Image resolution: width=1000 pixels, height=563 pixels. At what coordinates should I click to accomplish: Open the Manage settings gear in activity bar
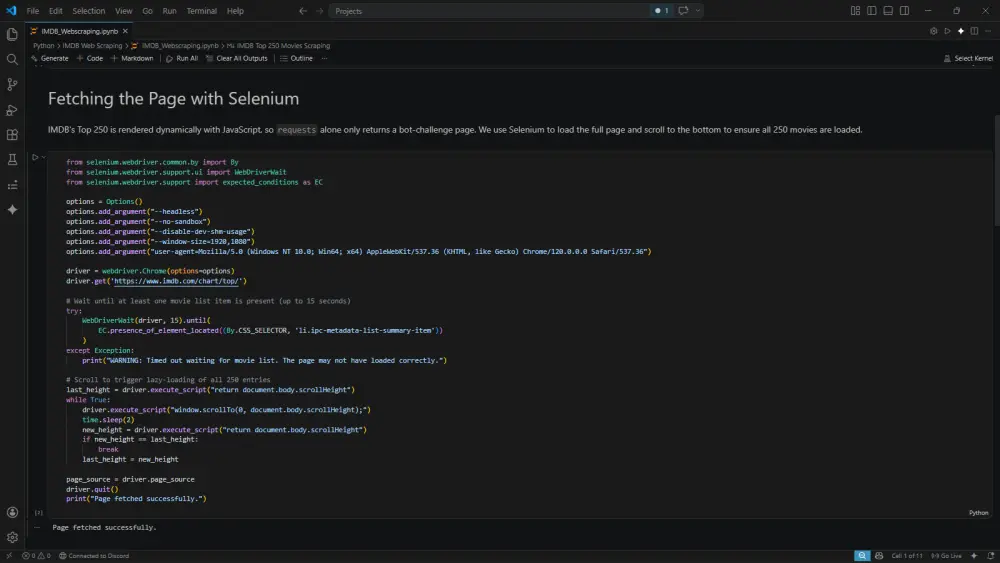[x=12, y=537]
